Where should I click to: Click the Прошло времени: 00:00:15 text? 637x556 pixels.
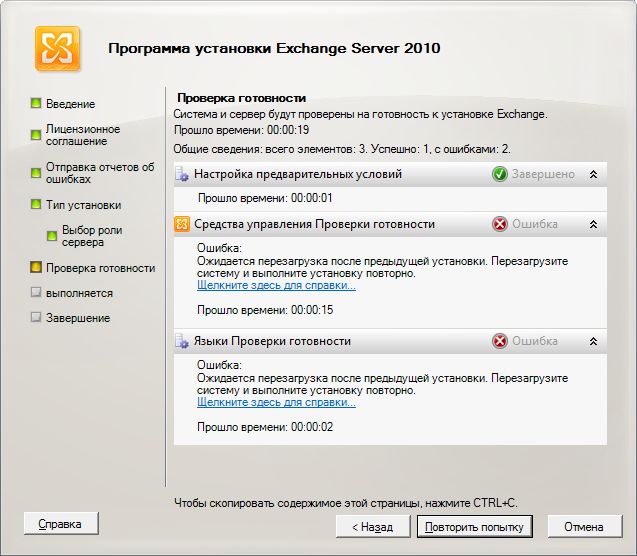click(265, 310)
